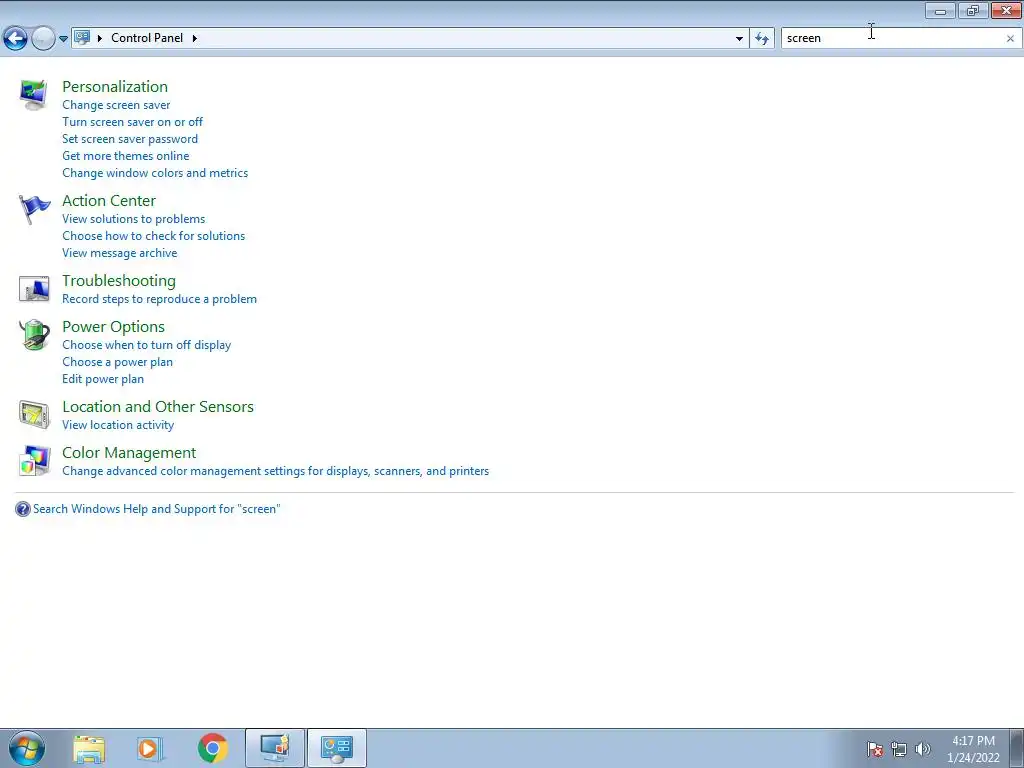Click the volume speaker tray icon
The image size is (1024, 768).
(923, 749)
